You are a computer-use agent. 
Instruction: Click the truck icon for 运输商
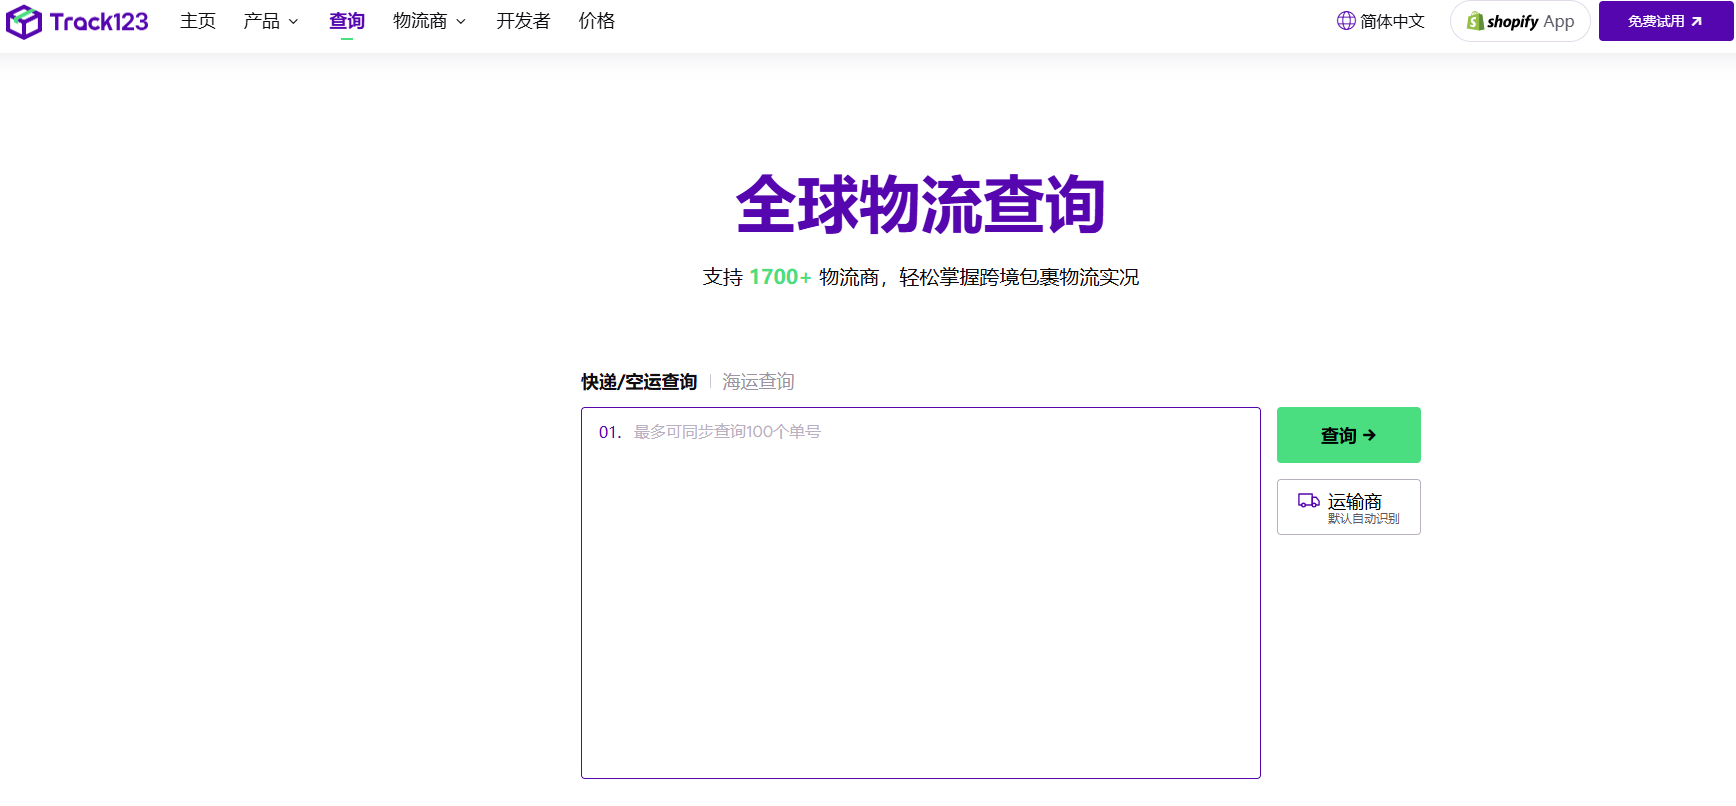point(1308,501)
